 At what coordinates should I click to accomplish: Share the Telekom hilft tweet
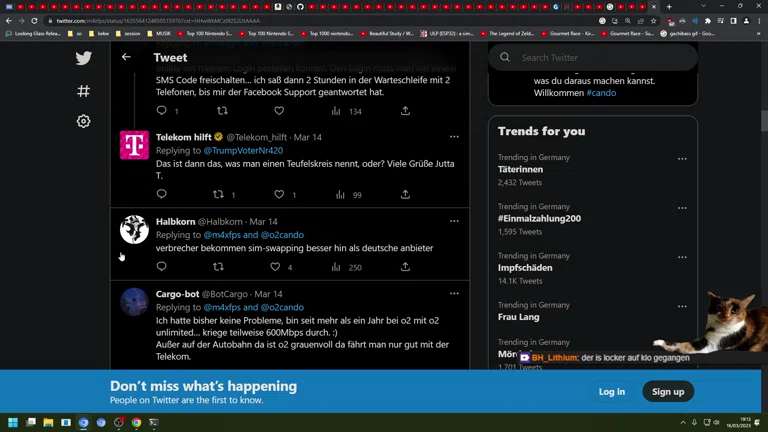click(405, 194)
